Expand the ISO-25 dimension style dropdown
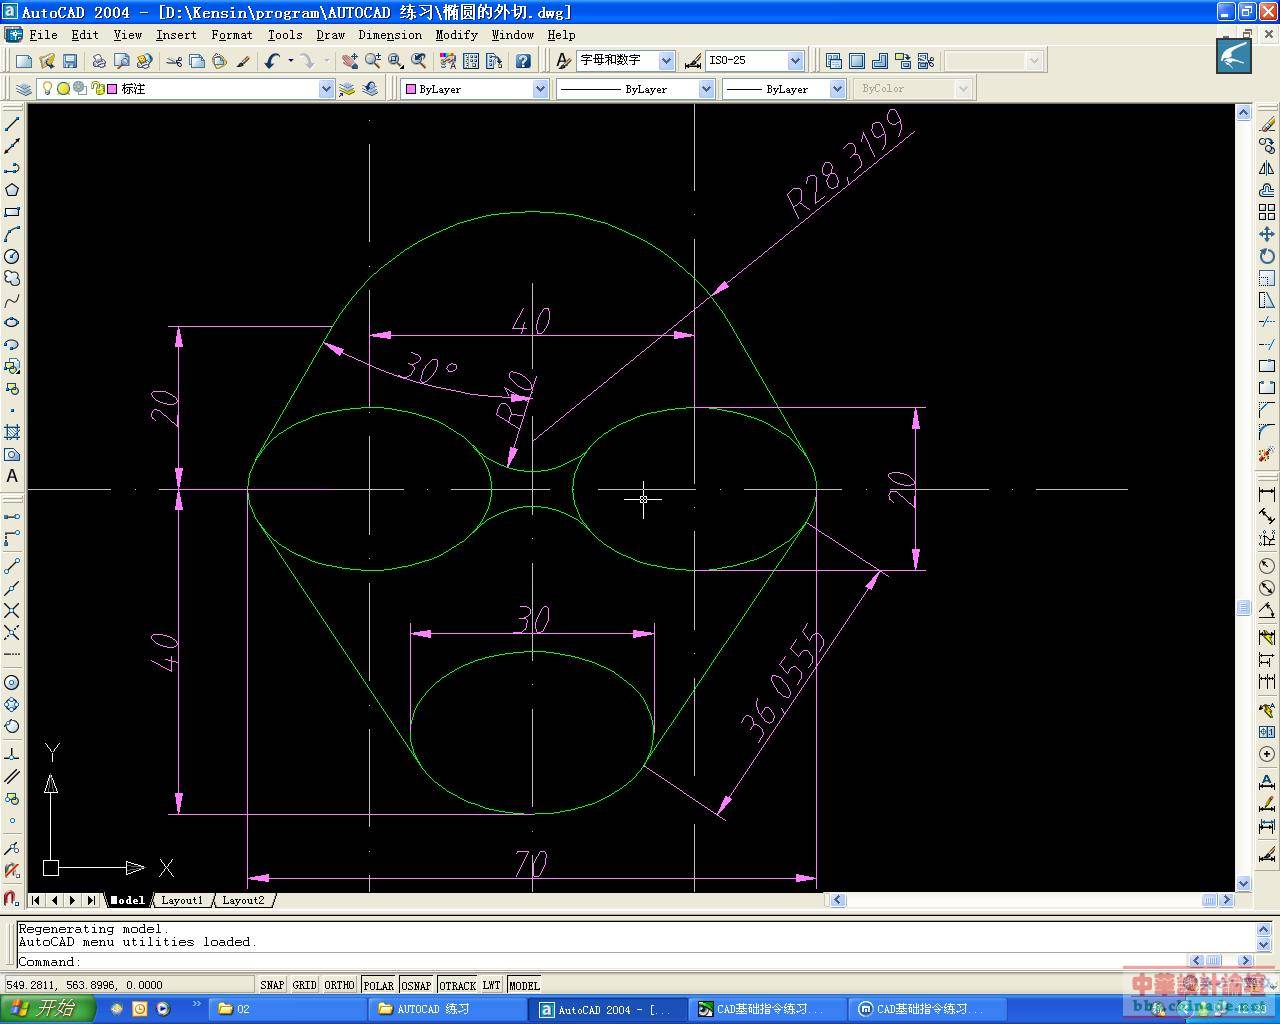1280x1024 pixels. pyautogui.click(x=796, y=61)
